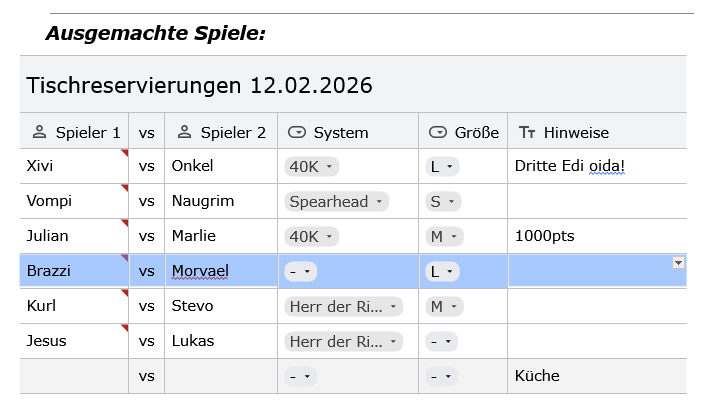Open the size M dropdown in Julian row
703x407 pixels.
click(x=444, y=236)
